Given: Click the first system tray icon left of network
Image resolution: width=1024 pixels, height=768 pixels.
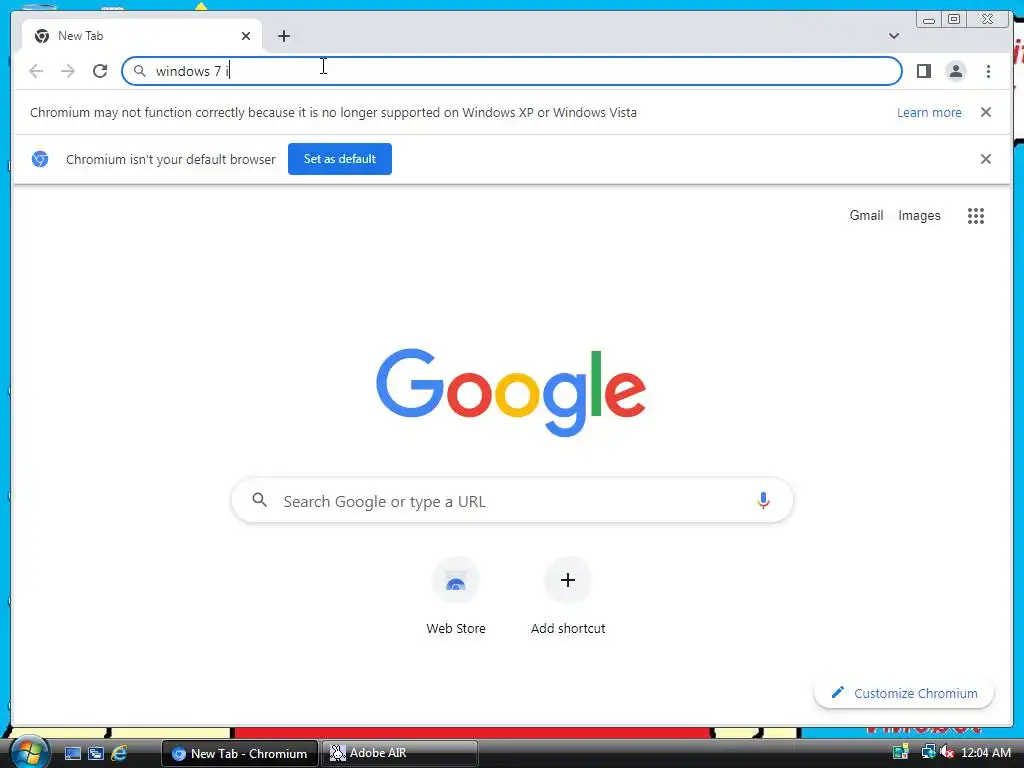Looking at the screenshot, I should pyautogui.click(x=901, y=752).
